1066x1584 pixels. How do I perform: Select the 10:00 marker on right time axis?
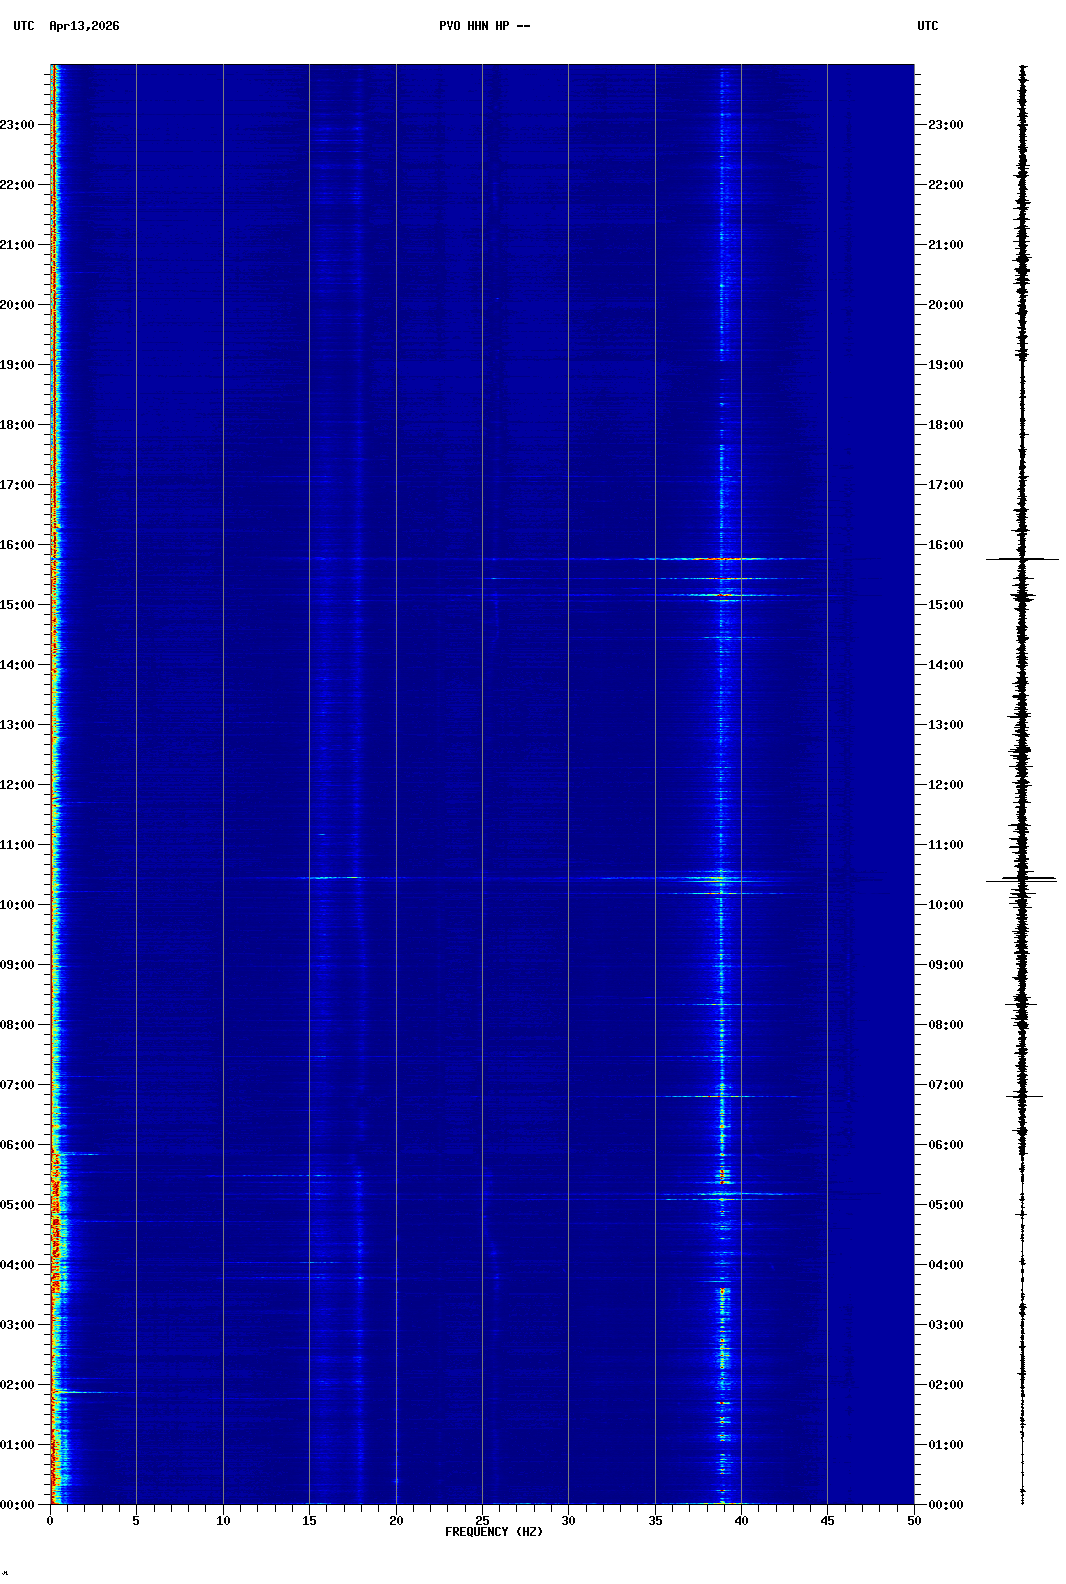[x=945, y=905]
